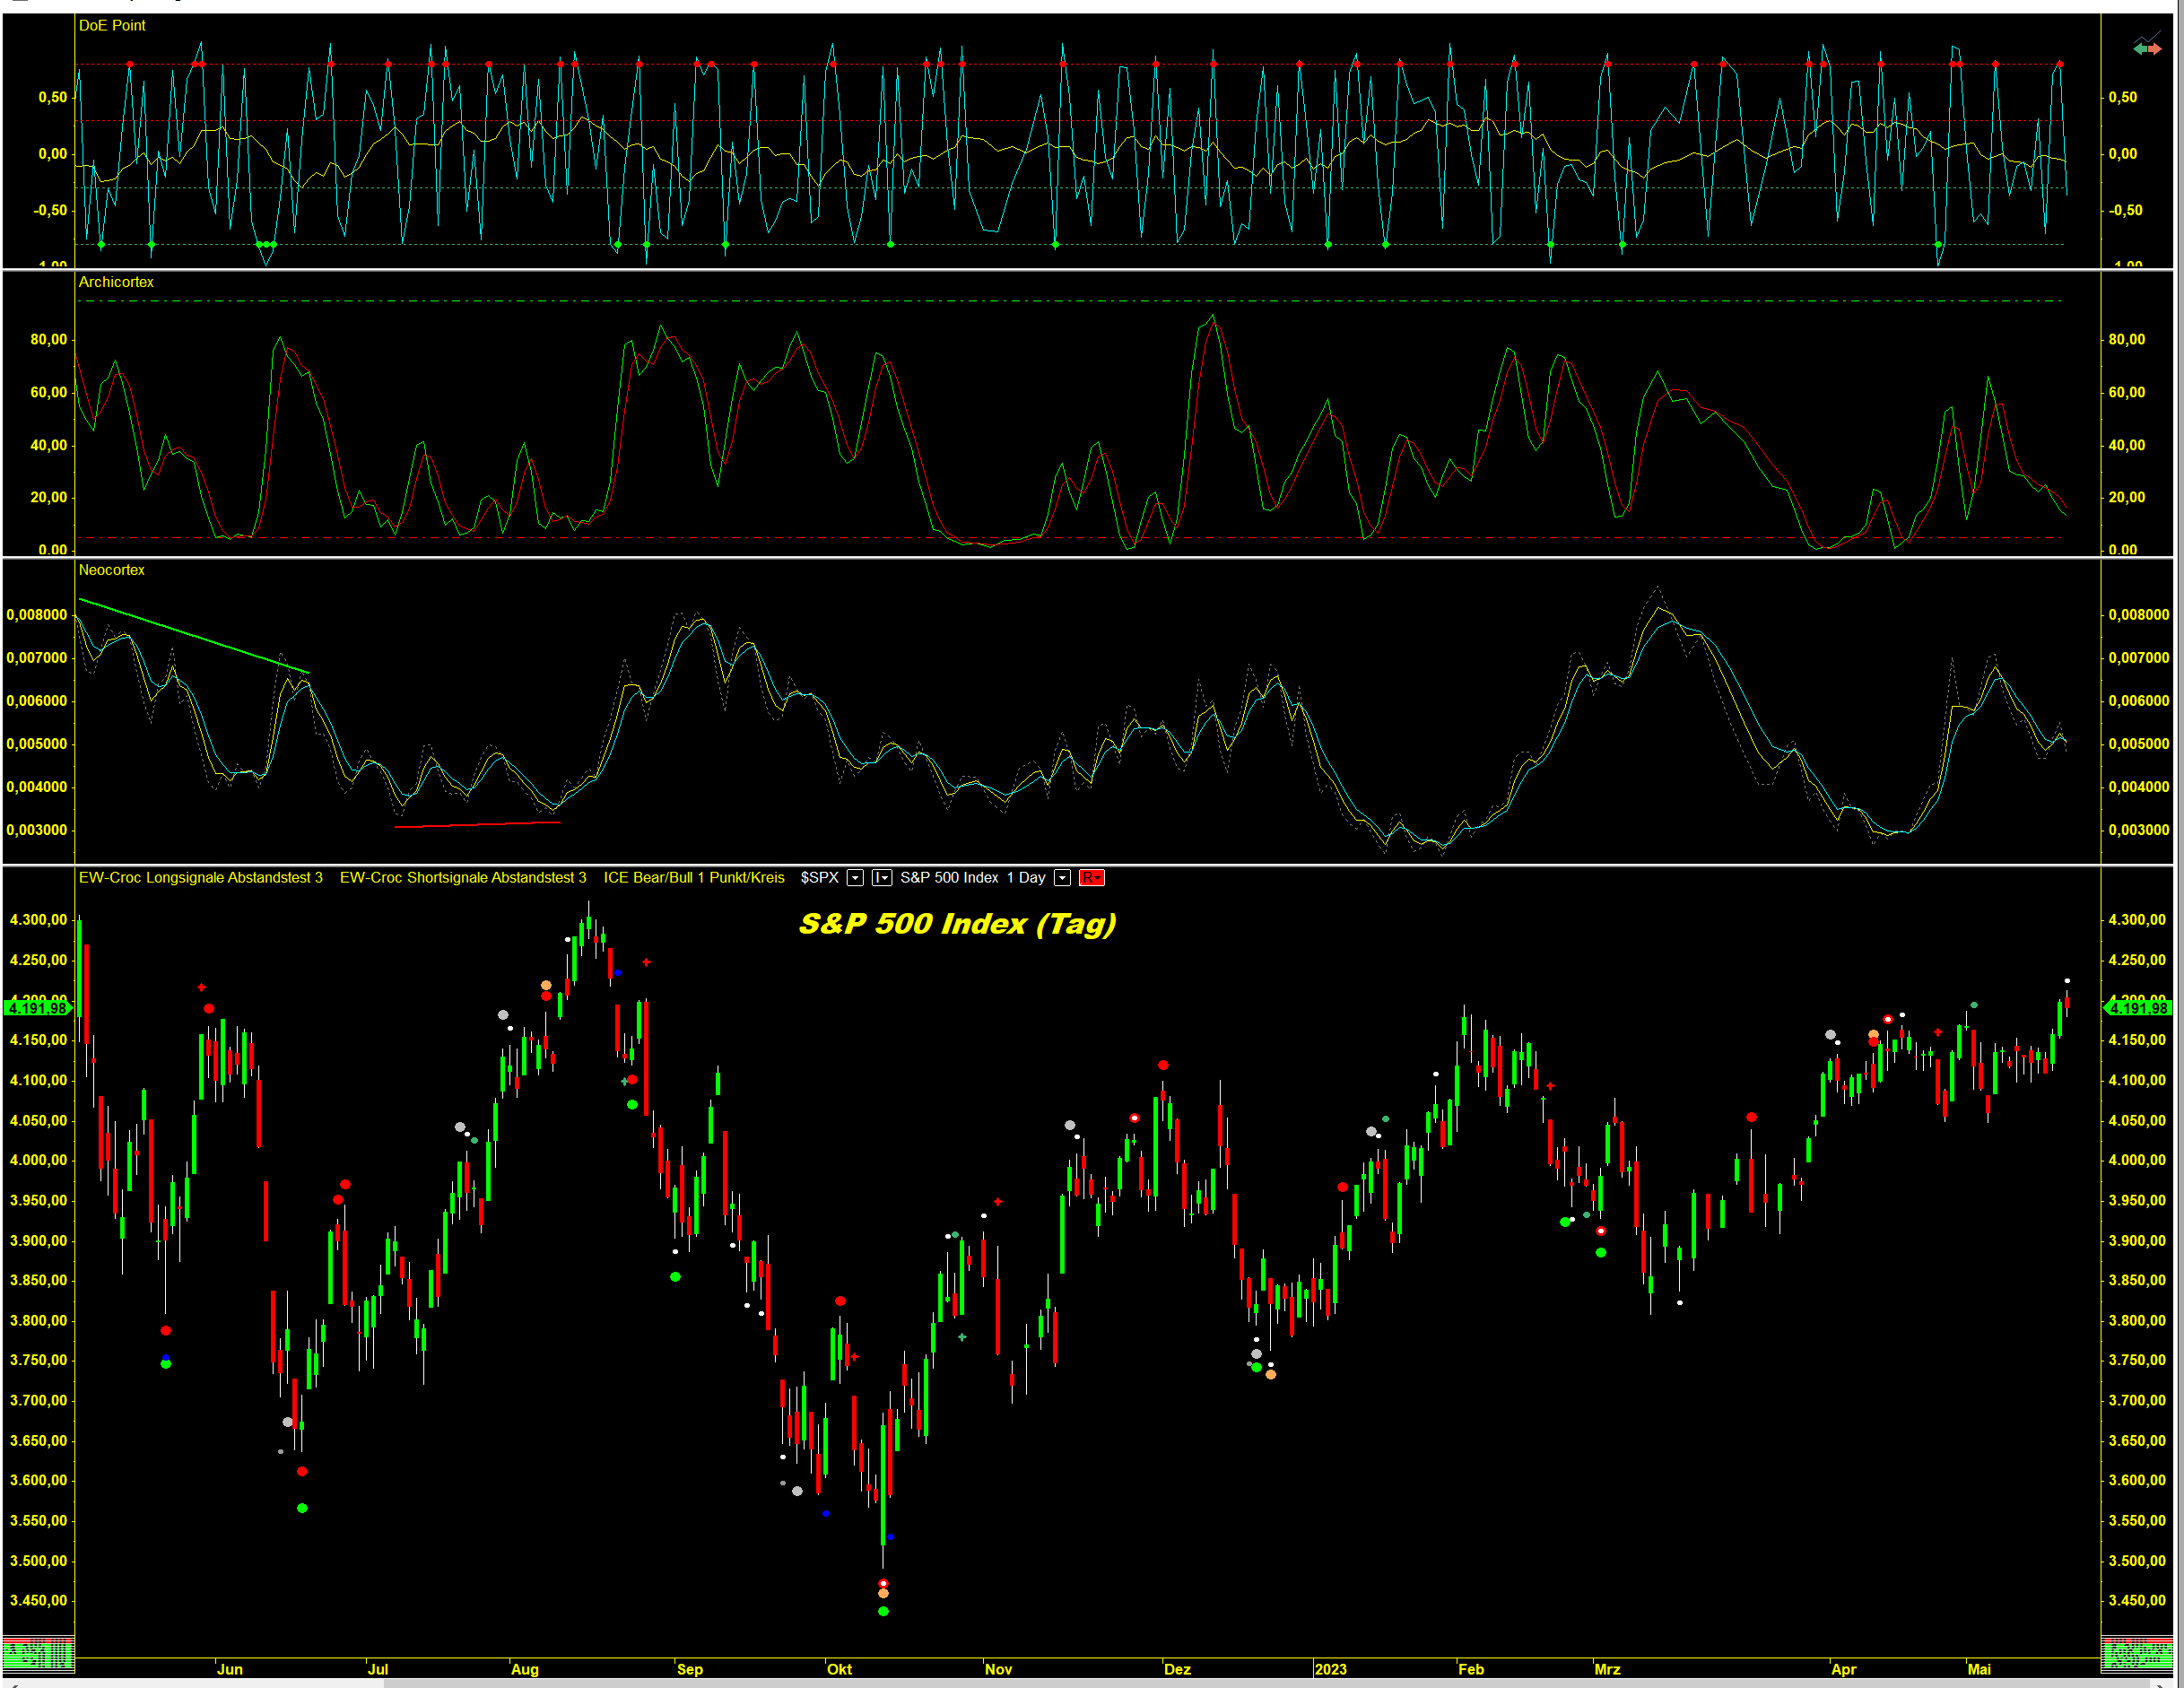Click ICE Bear/Bull 1 Punkt/Kreis label
Screen dimensions: 2184x1688
pyautogui.click(x=694, y=878)
